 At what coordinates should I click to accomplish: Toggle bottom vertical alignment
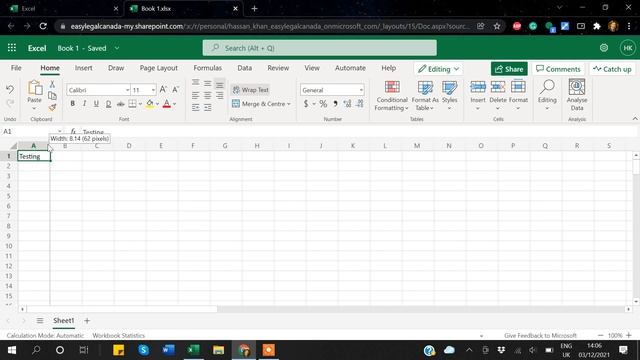point(220,84)
